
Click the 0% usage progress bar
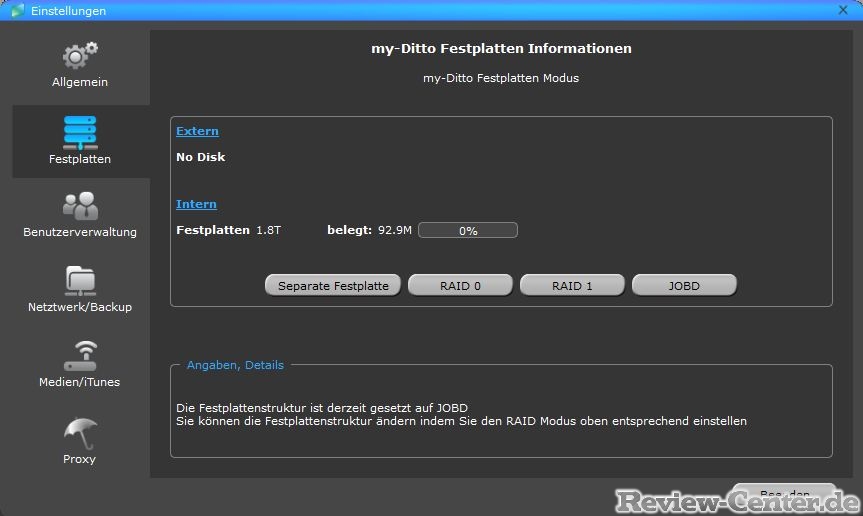(468, 230)
